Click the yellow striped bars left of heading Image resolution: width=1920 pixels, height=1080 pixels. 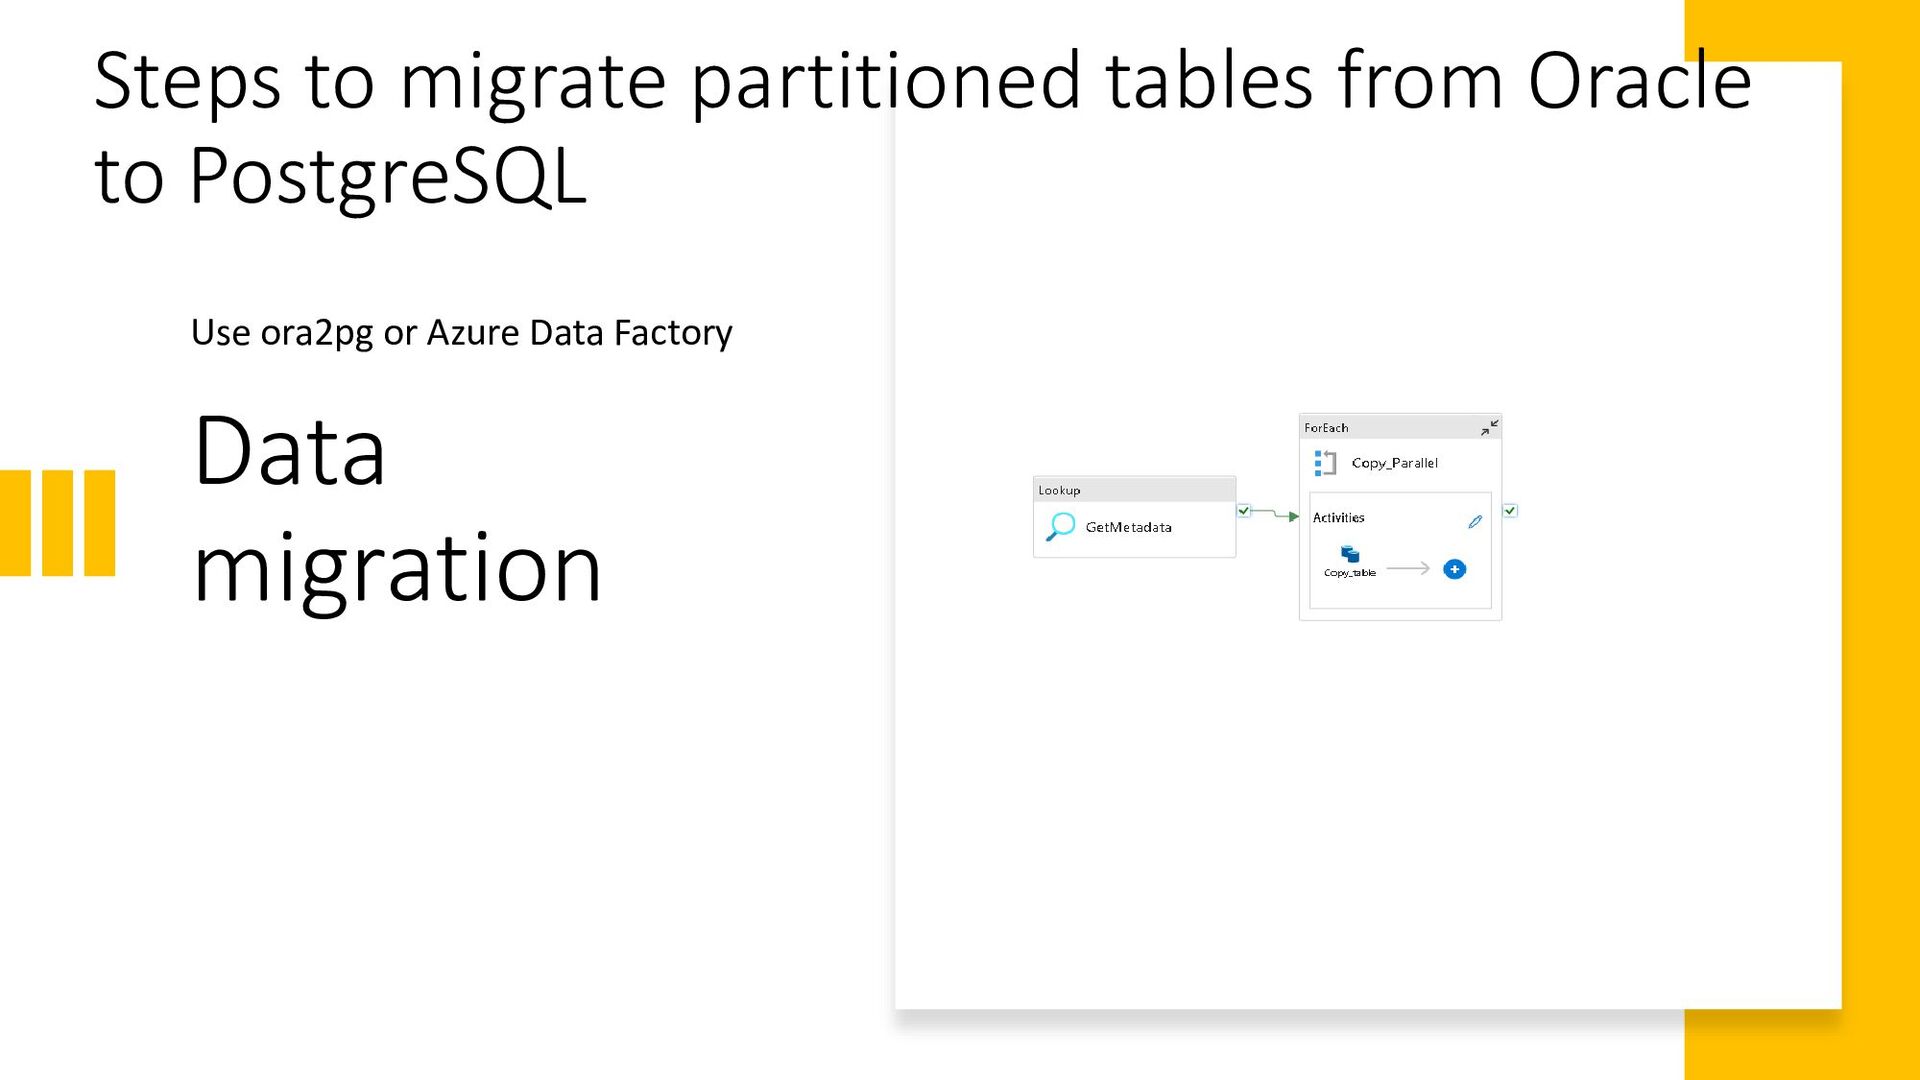[58, 523]
